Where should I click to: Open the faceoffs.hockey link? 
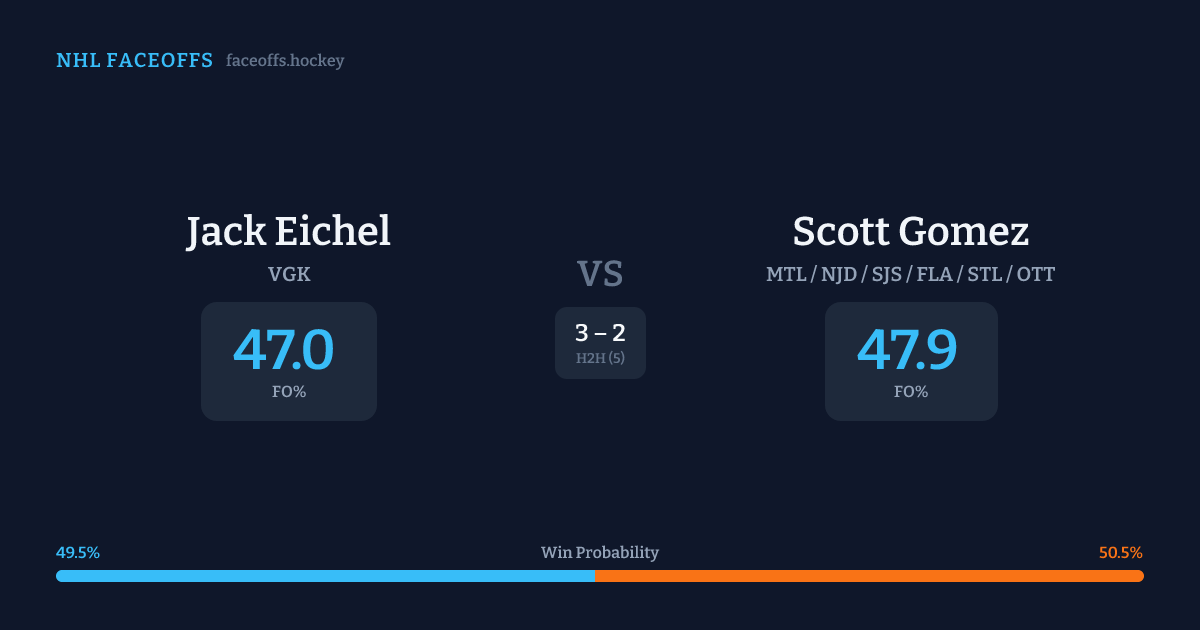(285, 61)
